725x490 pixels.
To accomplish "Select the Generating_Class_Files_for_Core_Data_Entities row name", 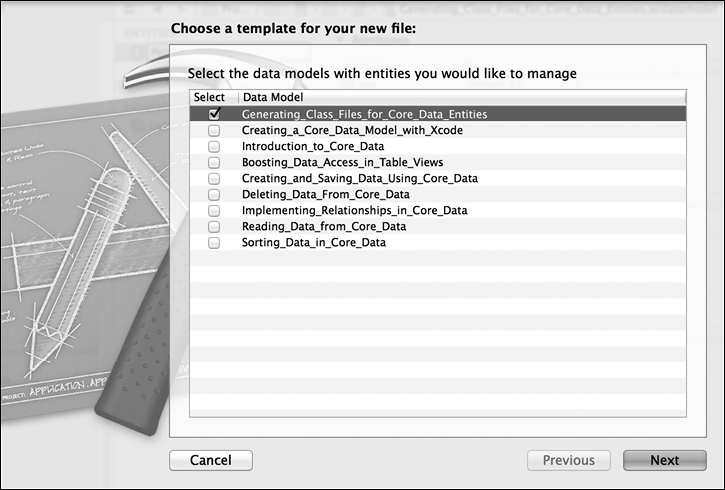I will (366, 115).
